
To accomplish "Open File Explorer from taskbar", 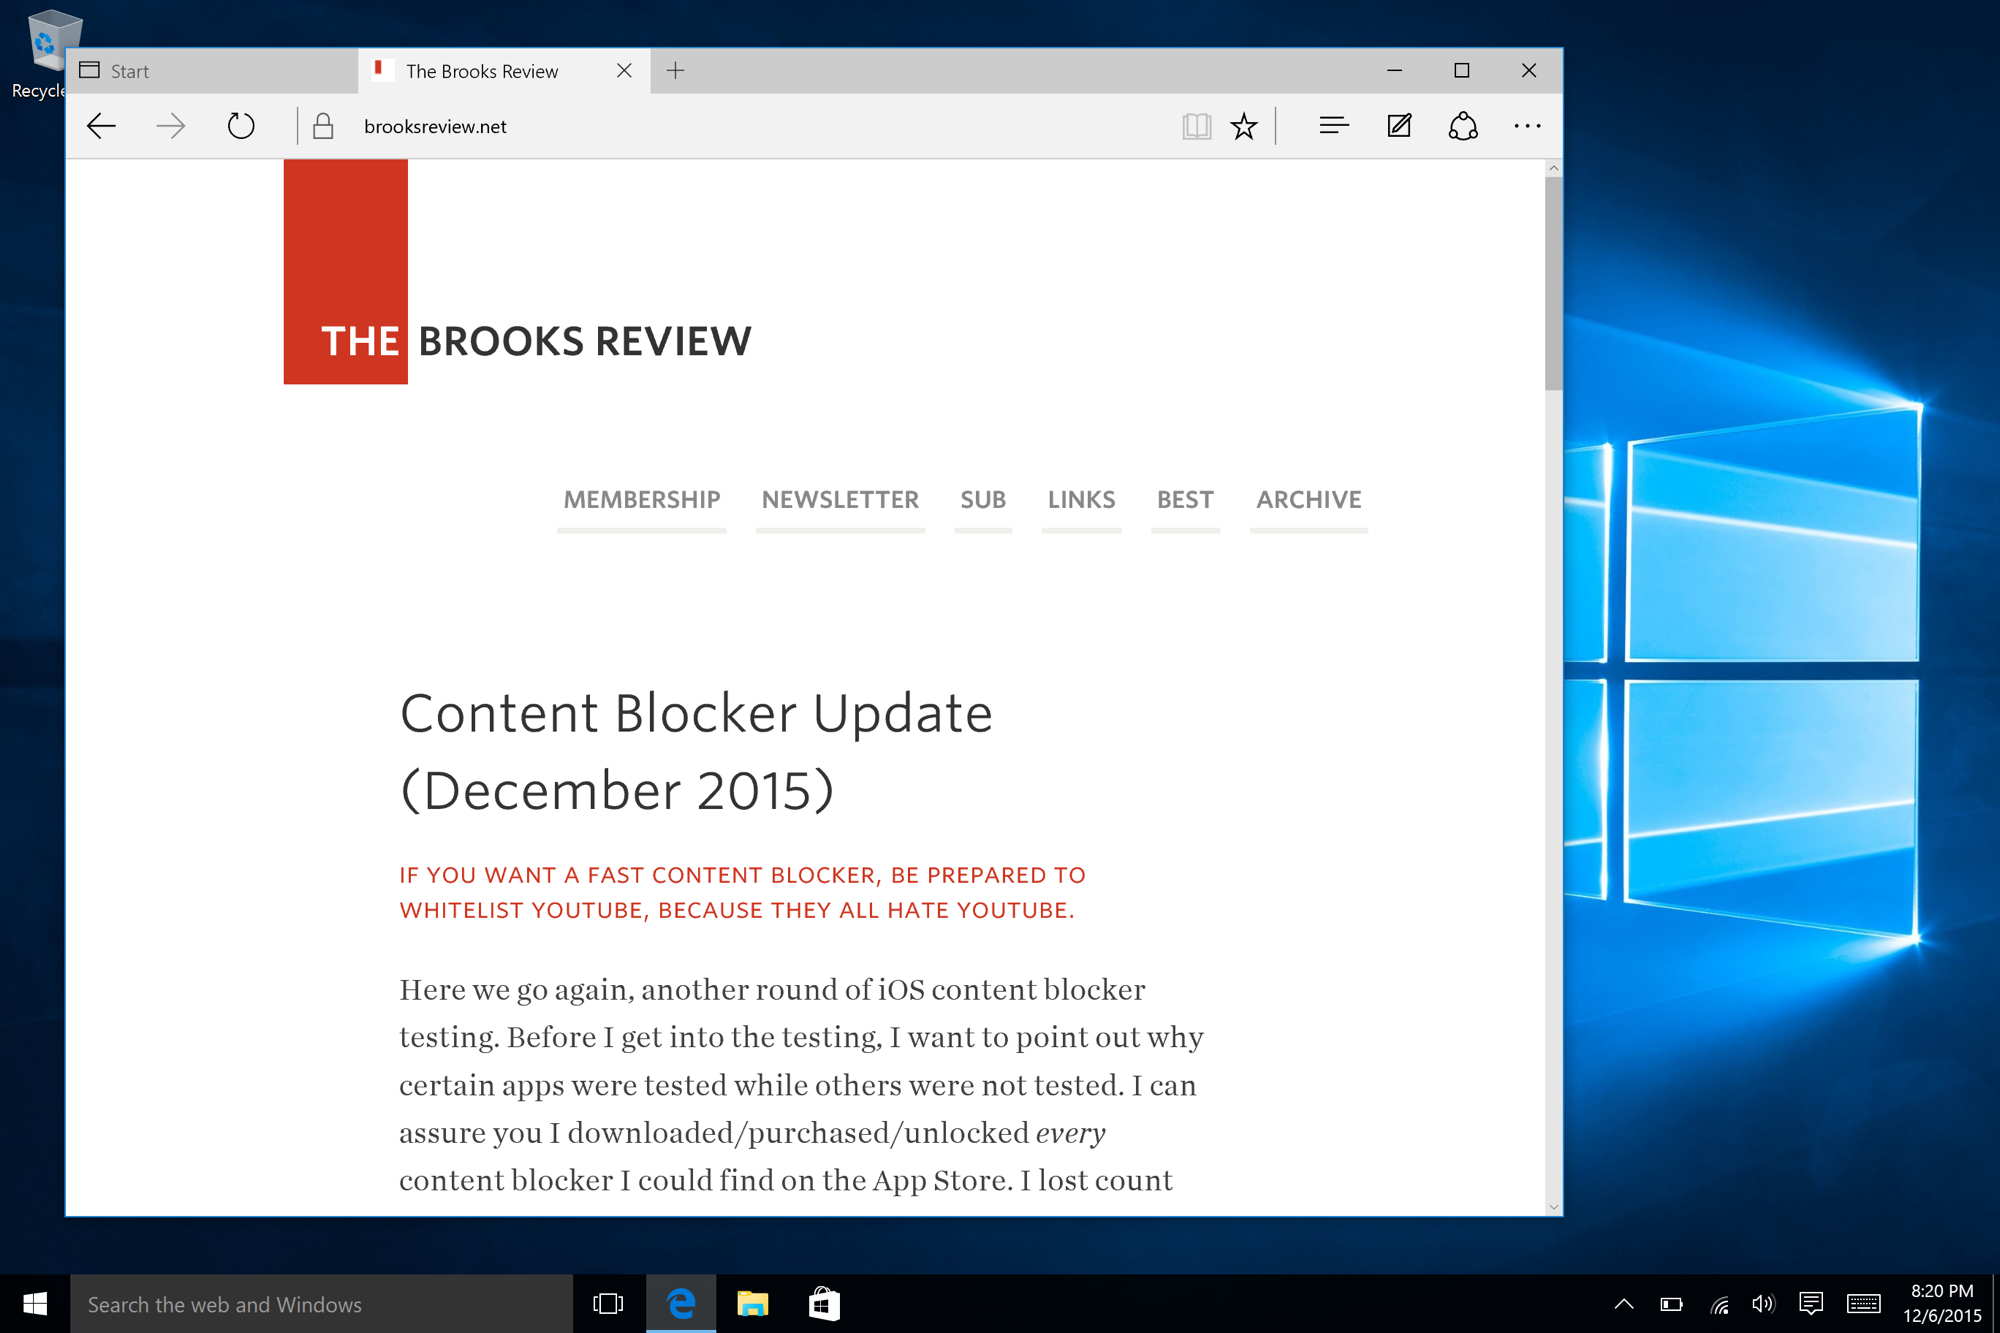I will pos(752,1304).
